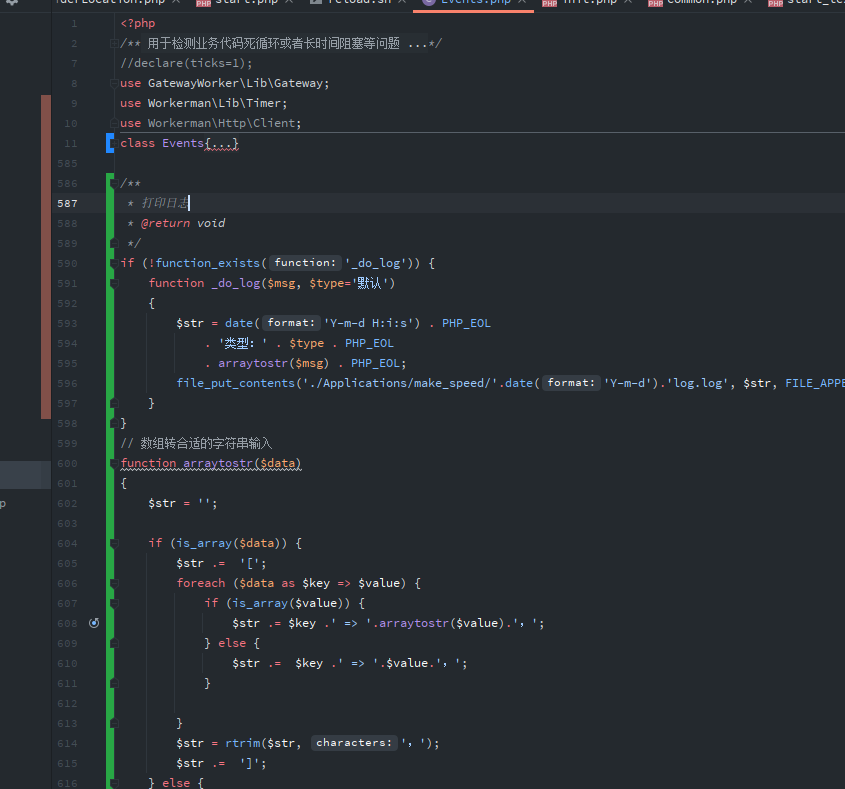Collapse the _do_log function at line 591
Screen dimensions: 845x789
point(114,283)
